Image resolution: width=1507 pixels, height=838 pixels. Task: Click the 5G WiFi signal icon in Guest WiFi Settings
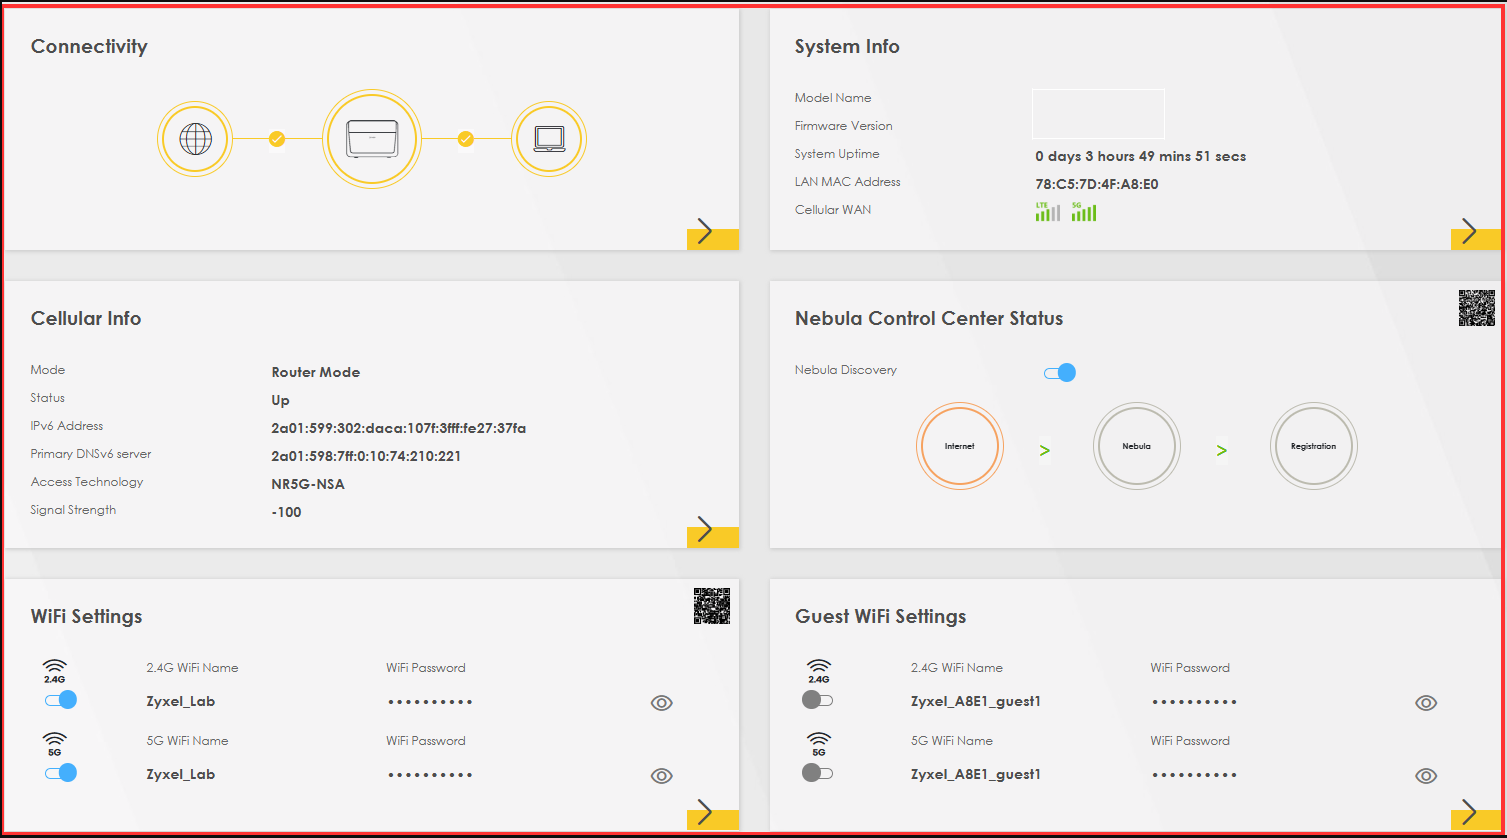[819, 744]
